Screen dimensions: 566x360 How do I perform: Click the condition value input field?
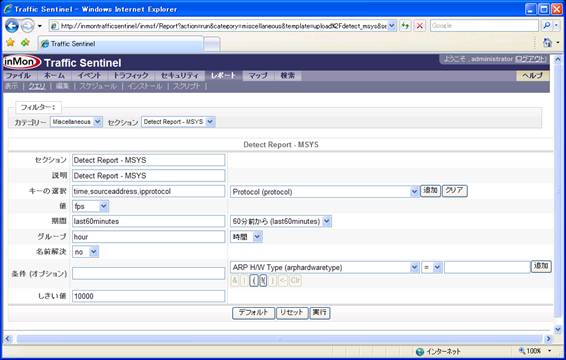pos(487,267)
